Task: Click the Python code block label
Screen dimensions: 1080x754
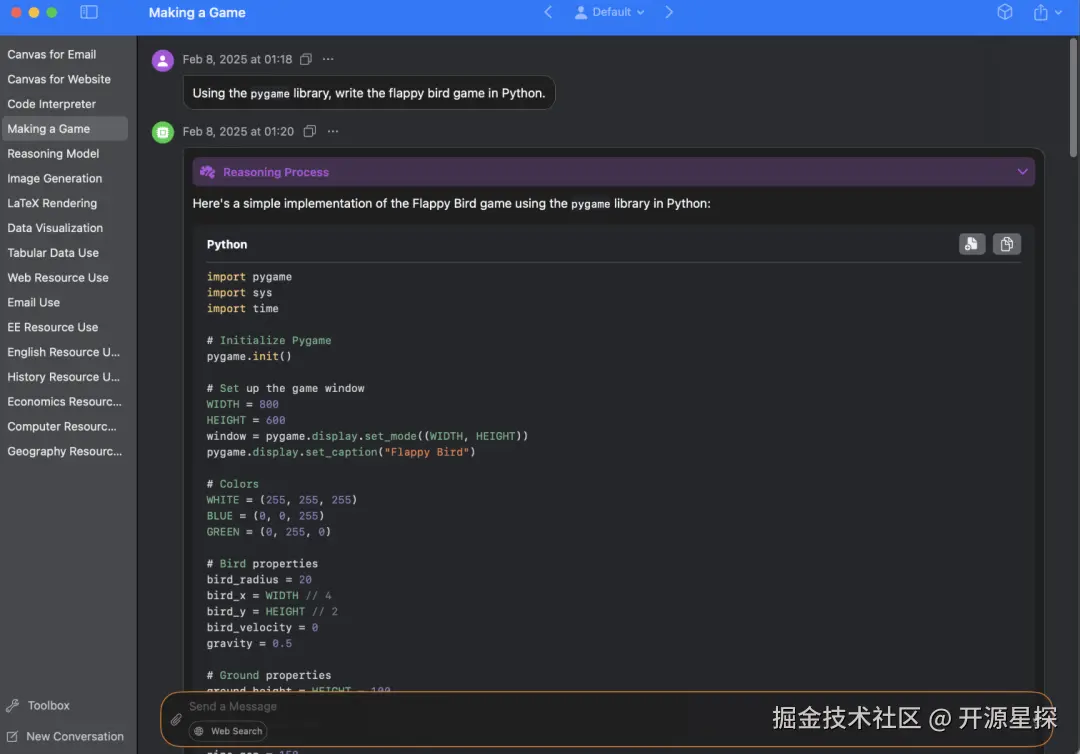Action: (227, 244)
